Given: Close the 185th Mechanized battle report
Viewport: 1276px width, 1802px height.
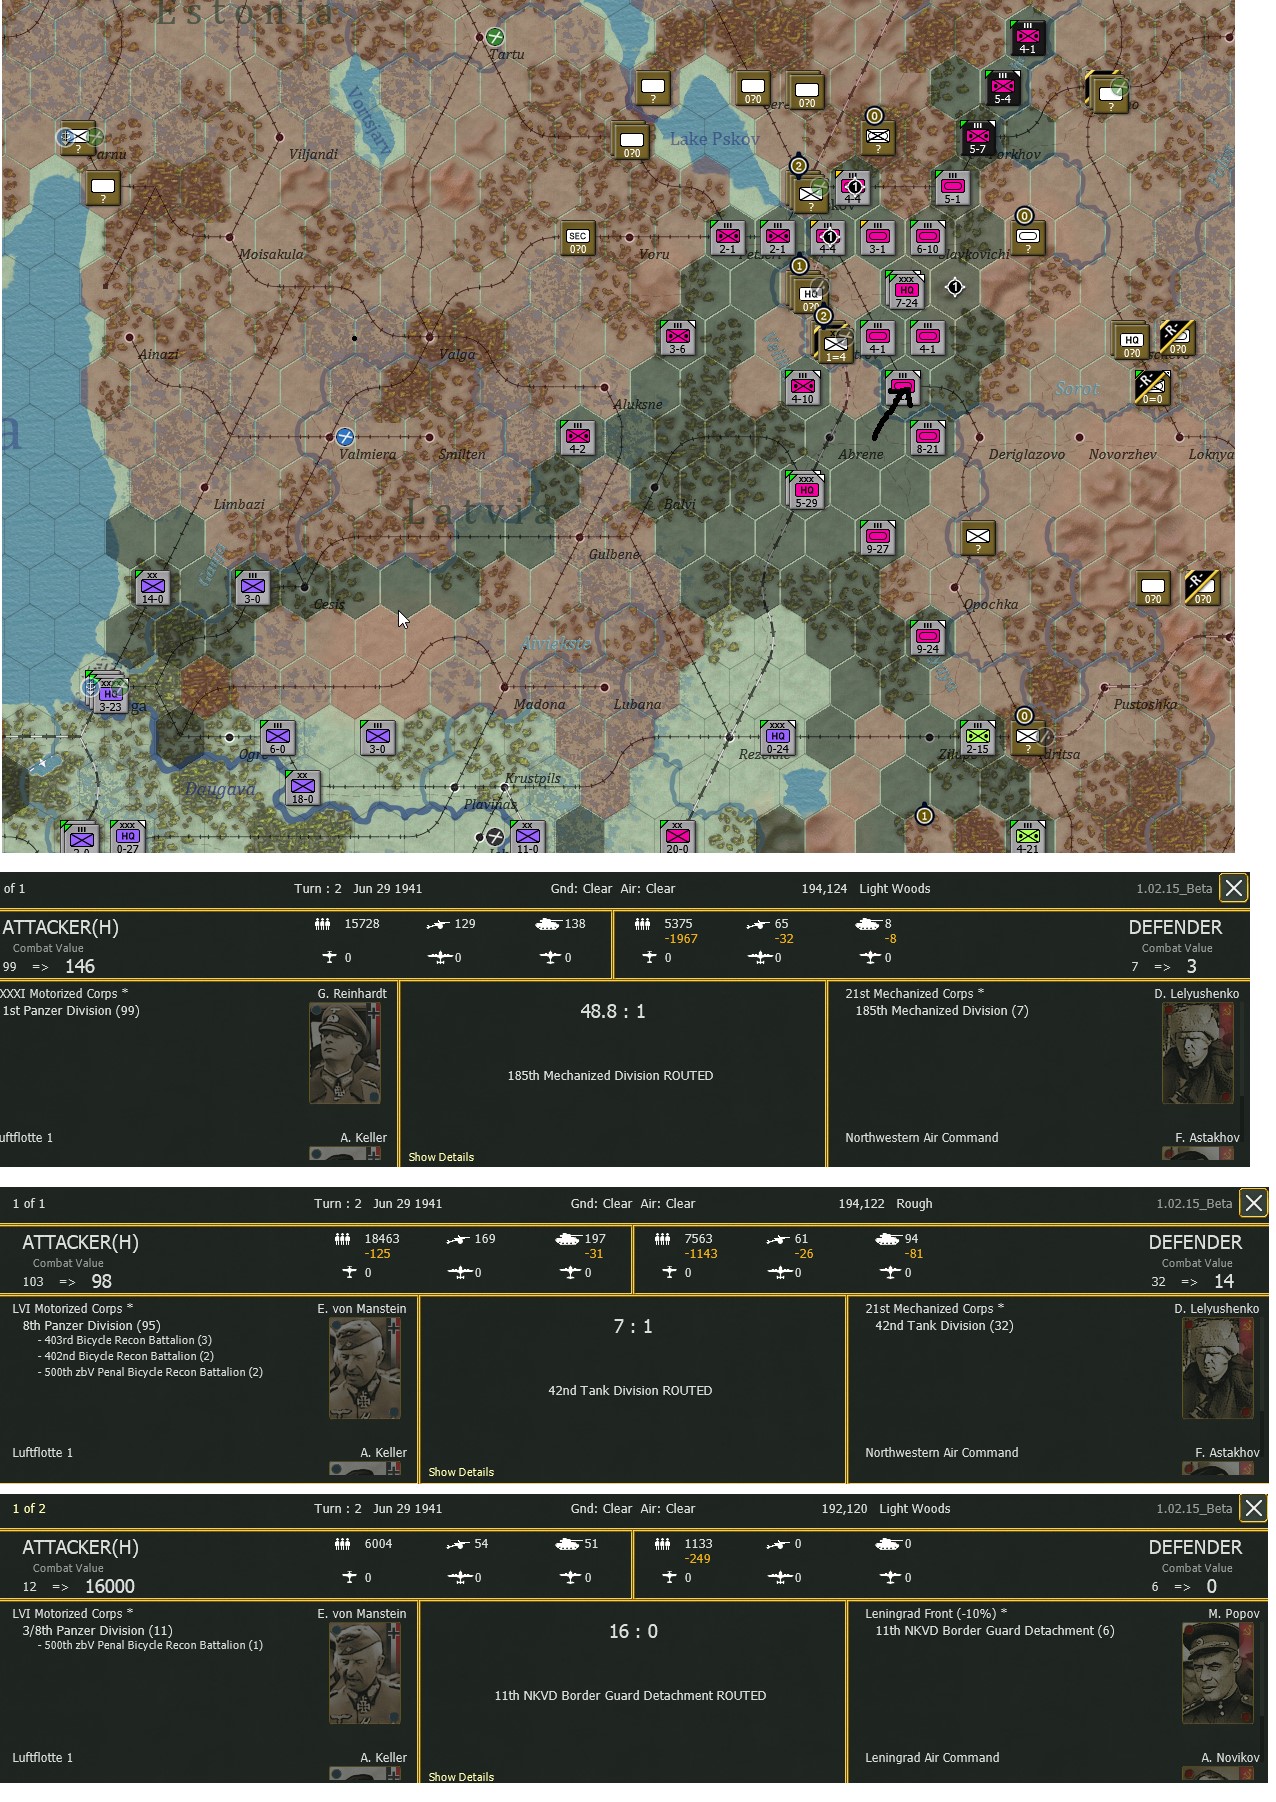Looking at the screenshot, I should 1234,888.
